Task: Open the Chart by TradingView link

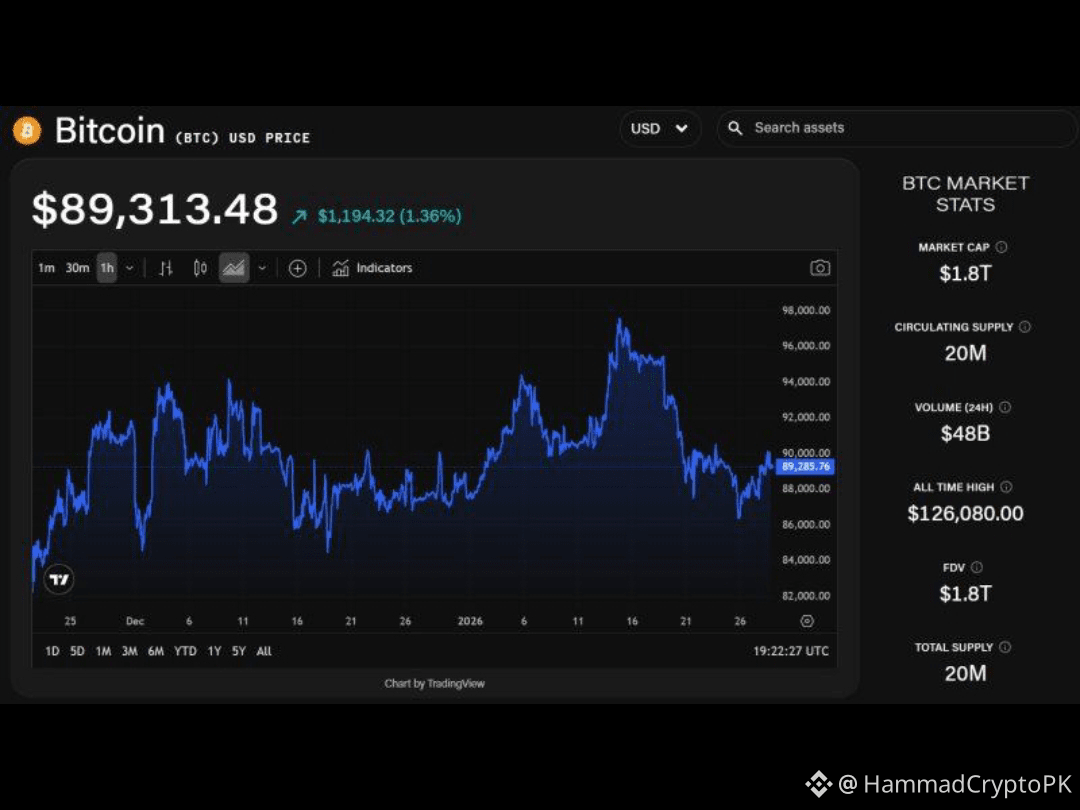Action: (435, 683)
